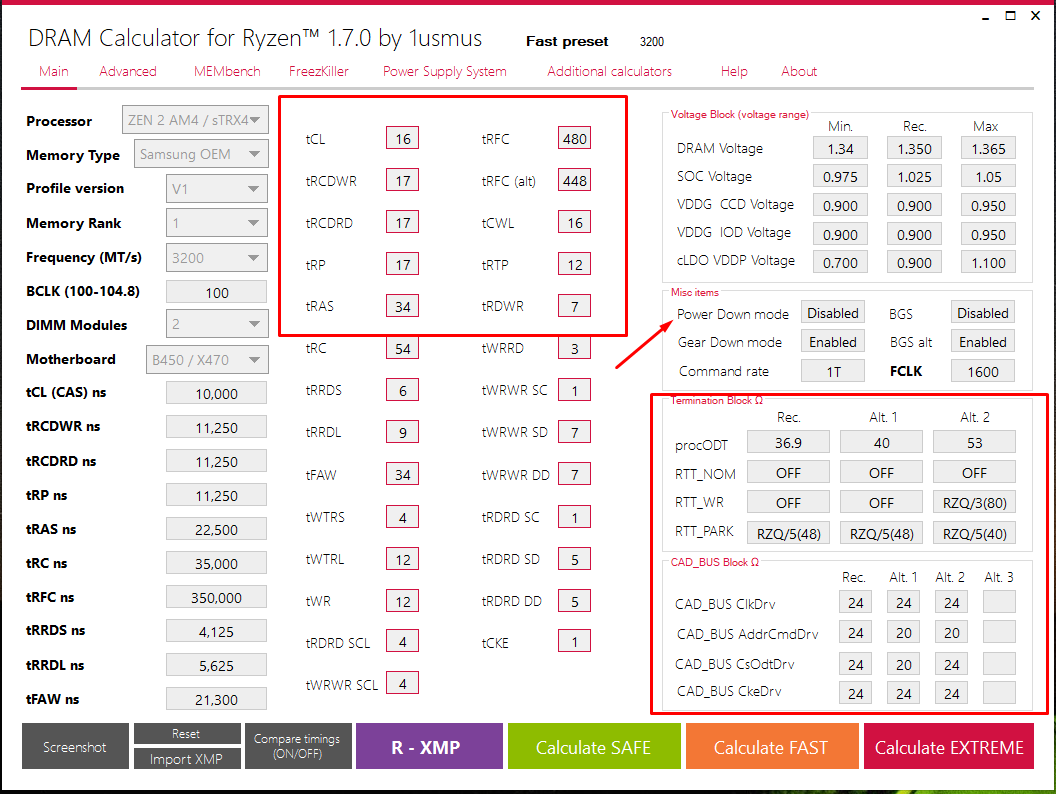
Task: Click the BGS alt Enabled value
Action: point(983,342)
